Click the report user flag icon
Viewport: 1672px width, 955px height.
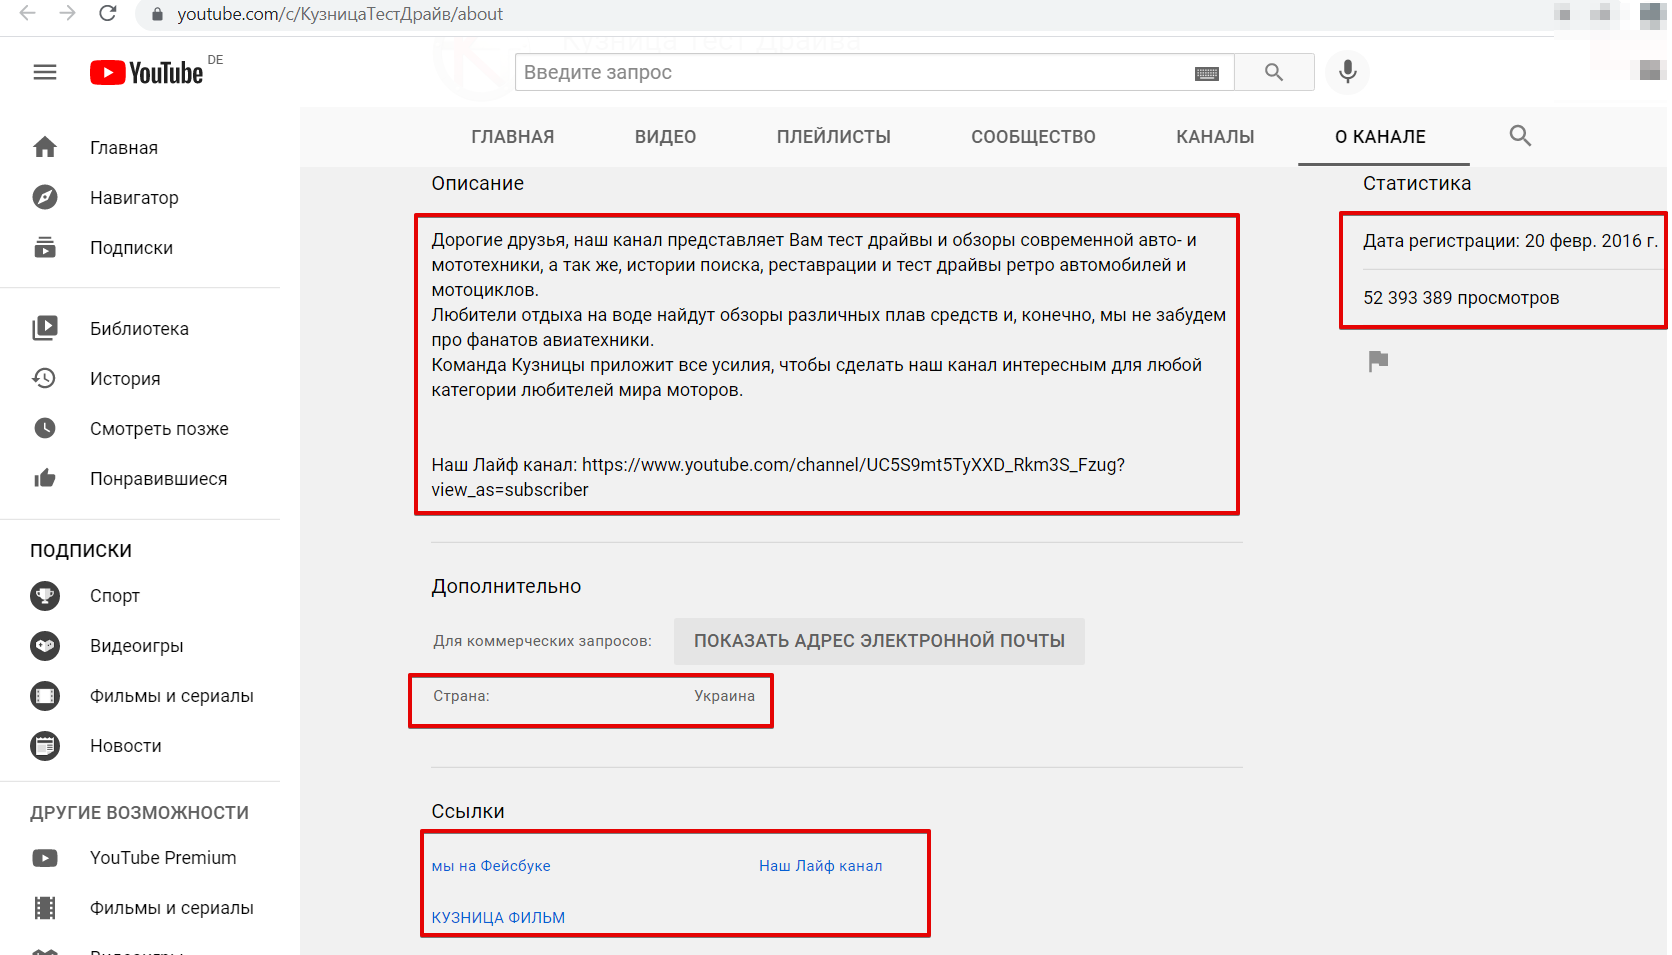click(1378, 361)
